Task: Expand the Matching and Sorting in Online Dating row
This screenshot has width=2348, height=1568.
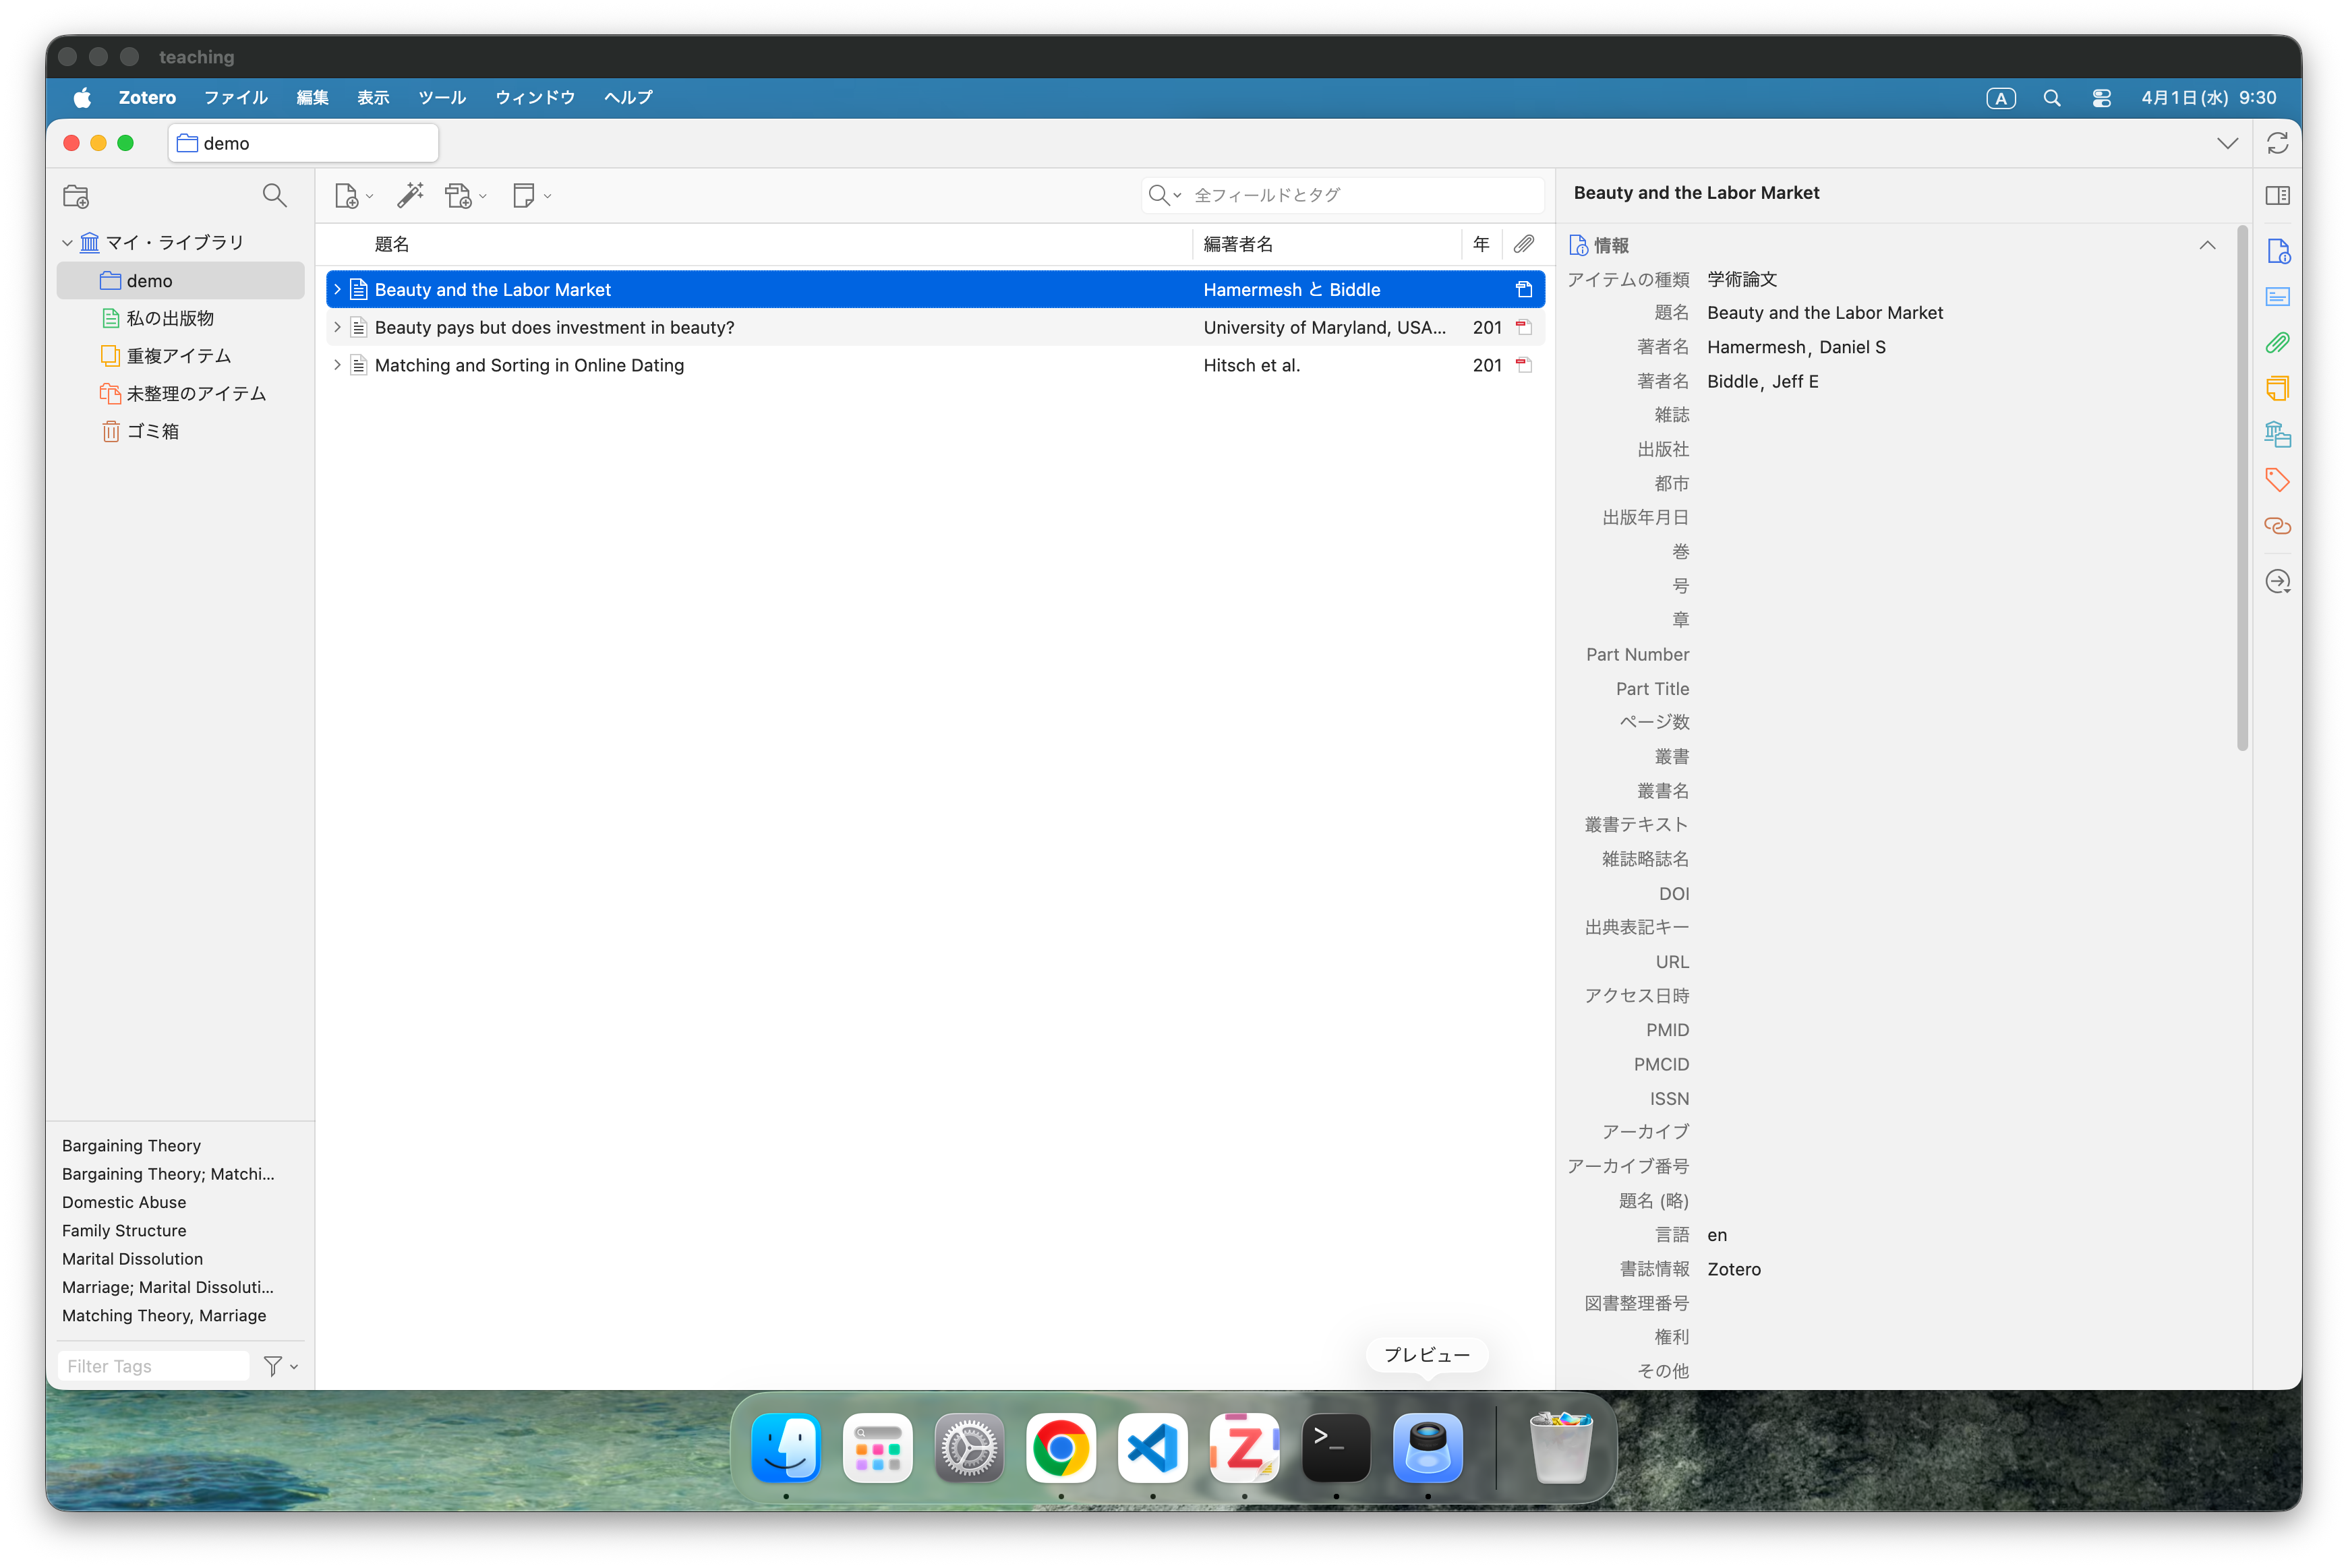Action: click(337, 365)
